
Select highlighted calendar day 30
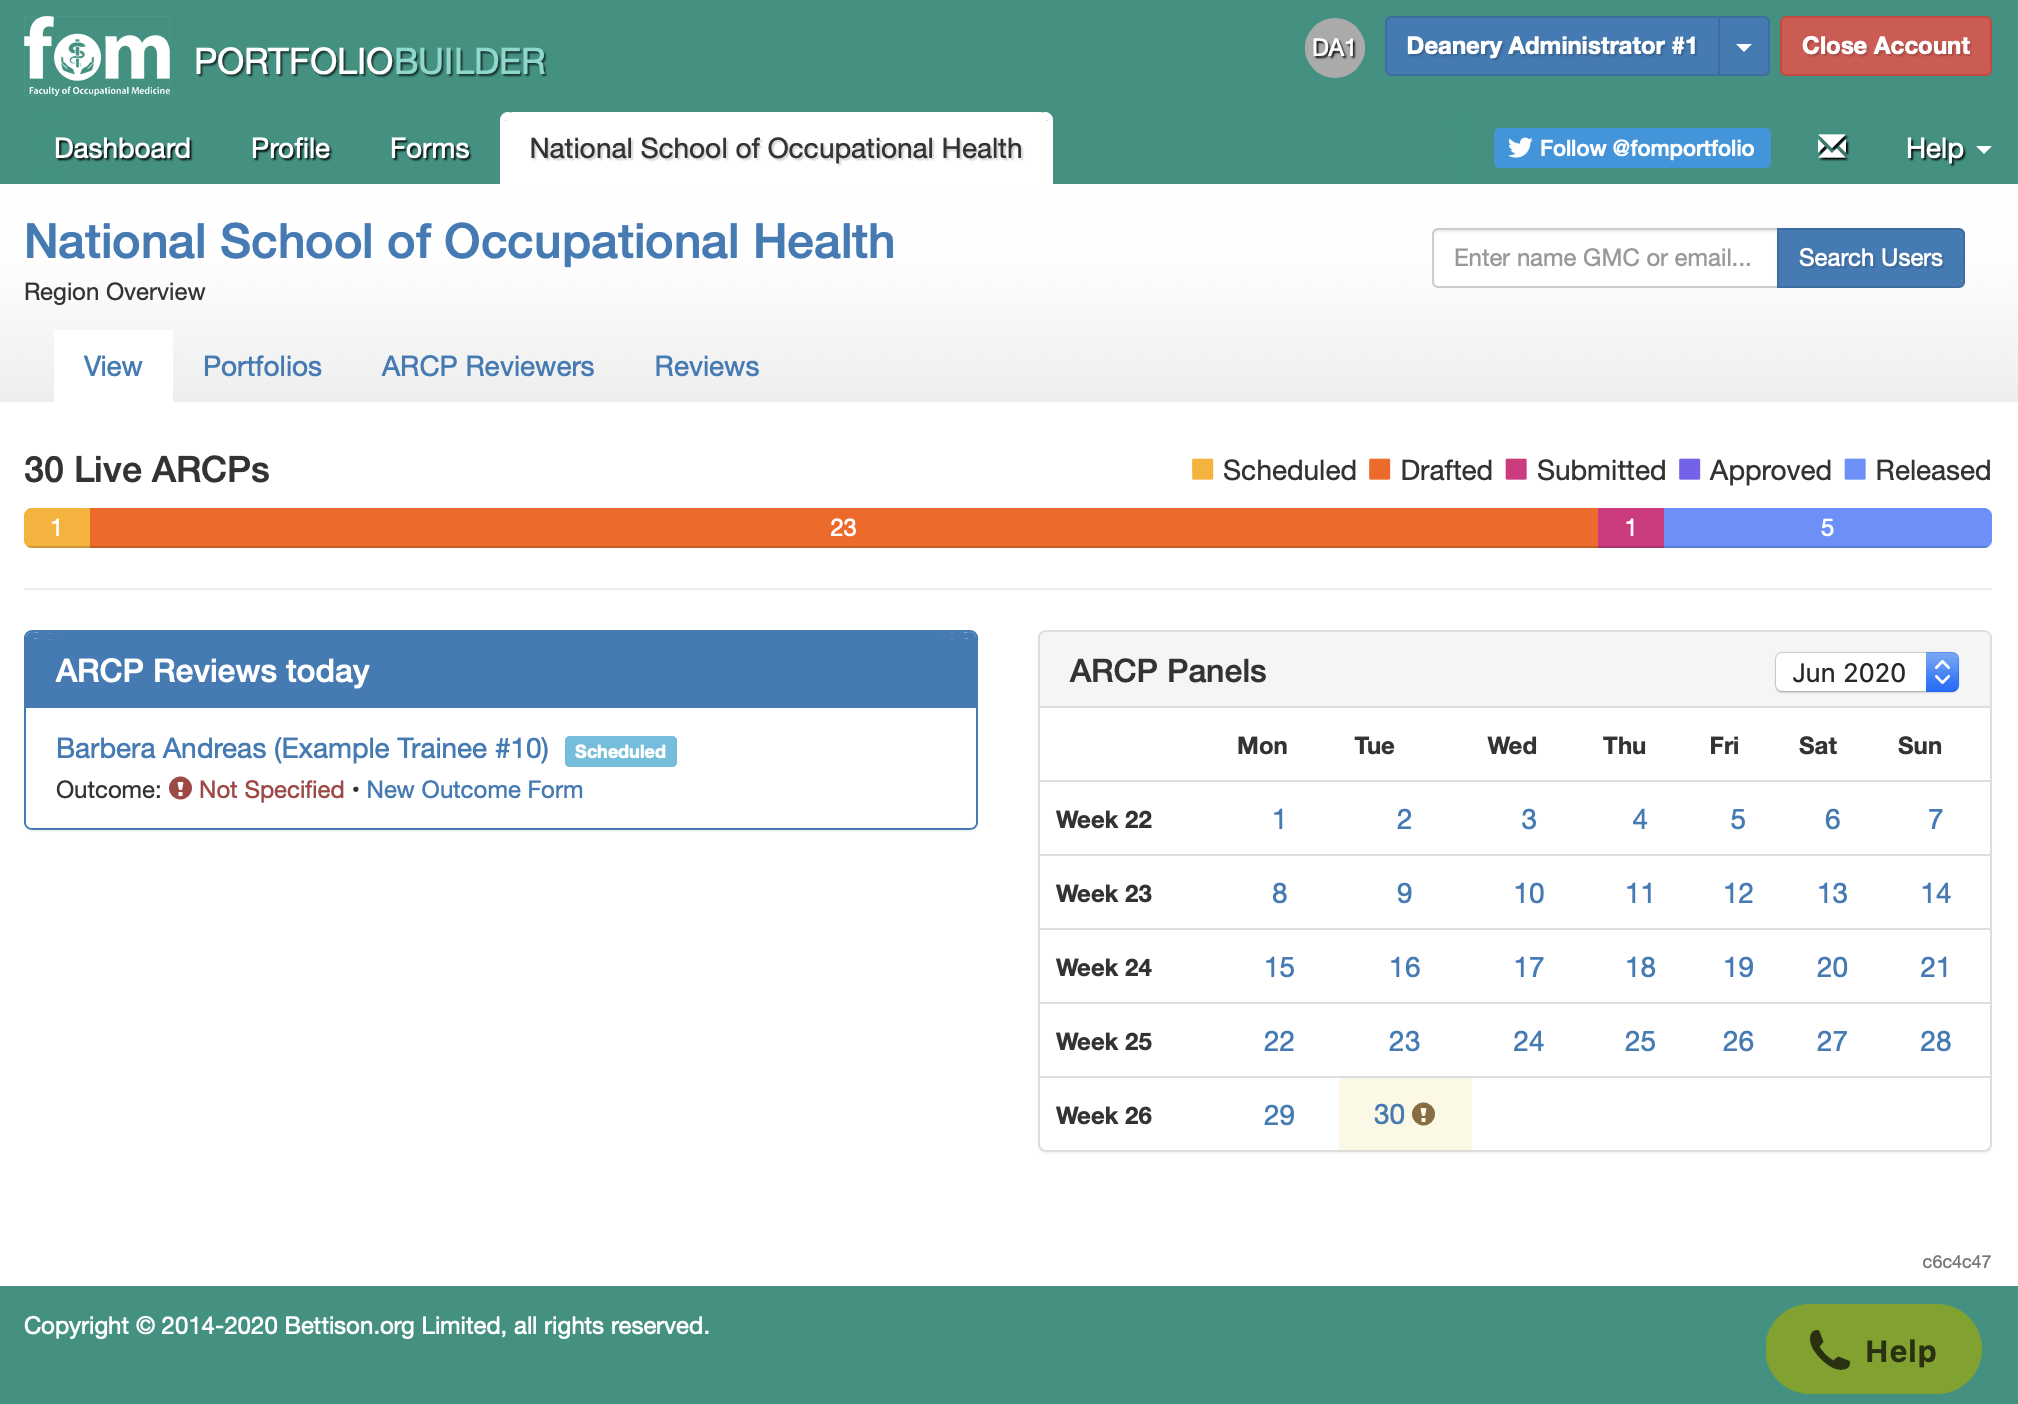click(1389, 1114)
